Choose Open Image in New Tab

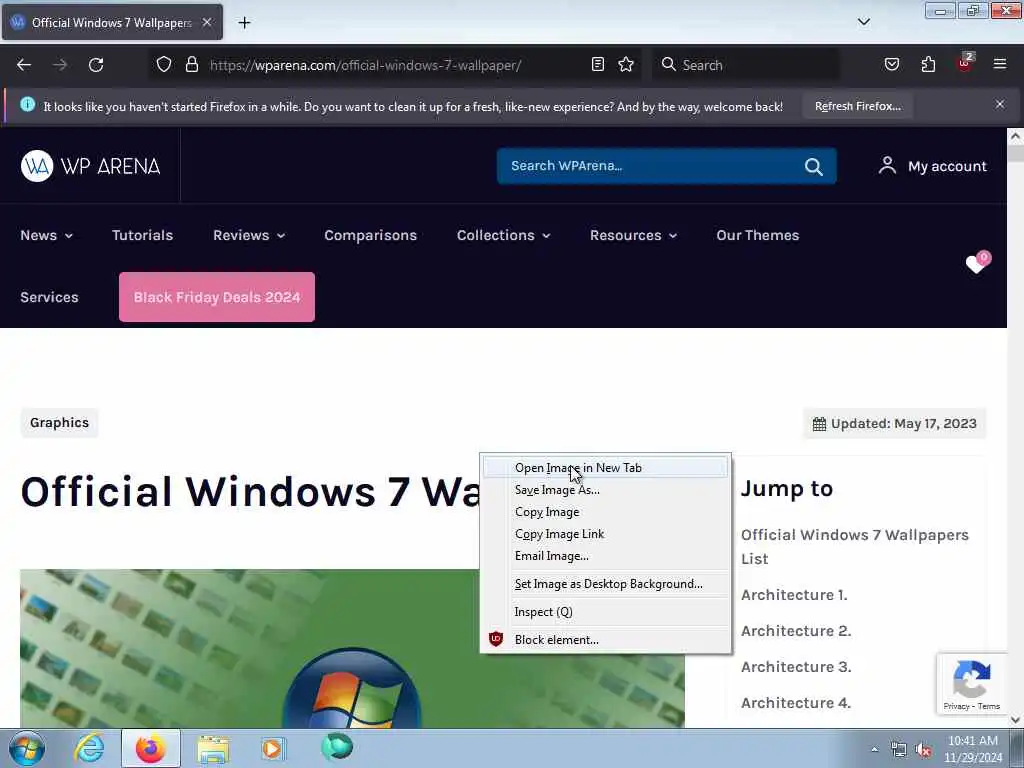pyautogui.click(x=605, y=468)
